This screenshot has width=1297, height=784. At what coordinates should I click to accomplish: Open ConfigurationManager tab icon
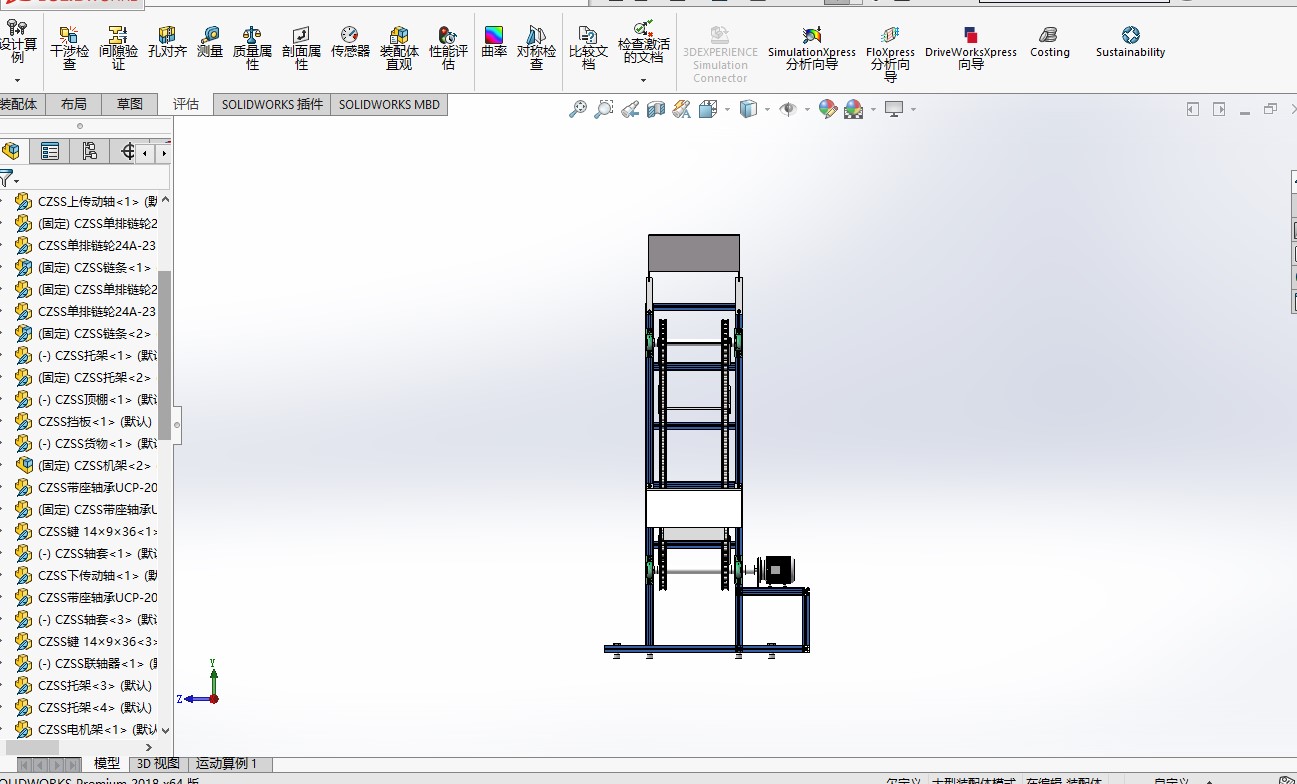89,151
